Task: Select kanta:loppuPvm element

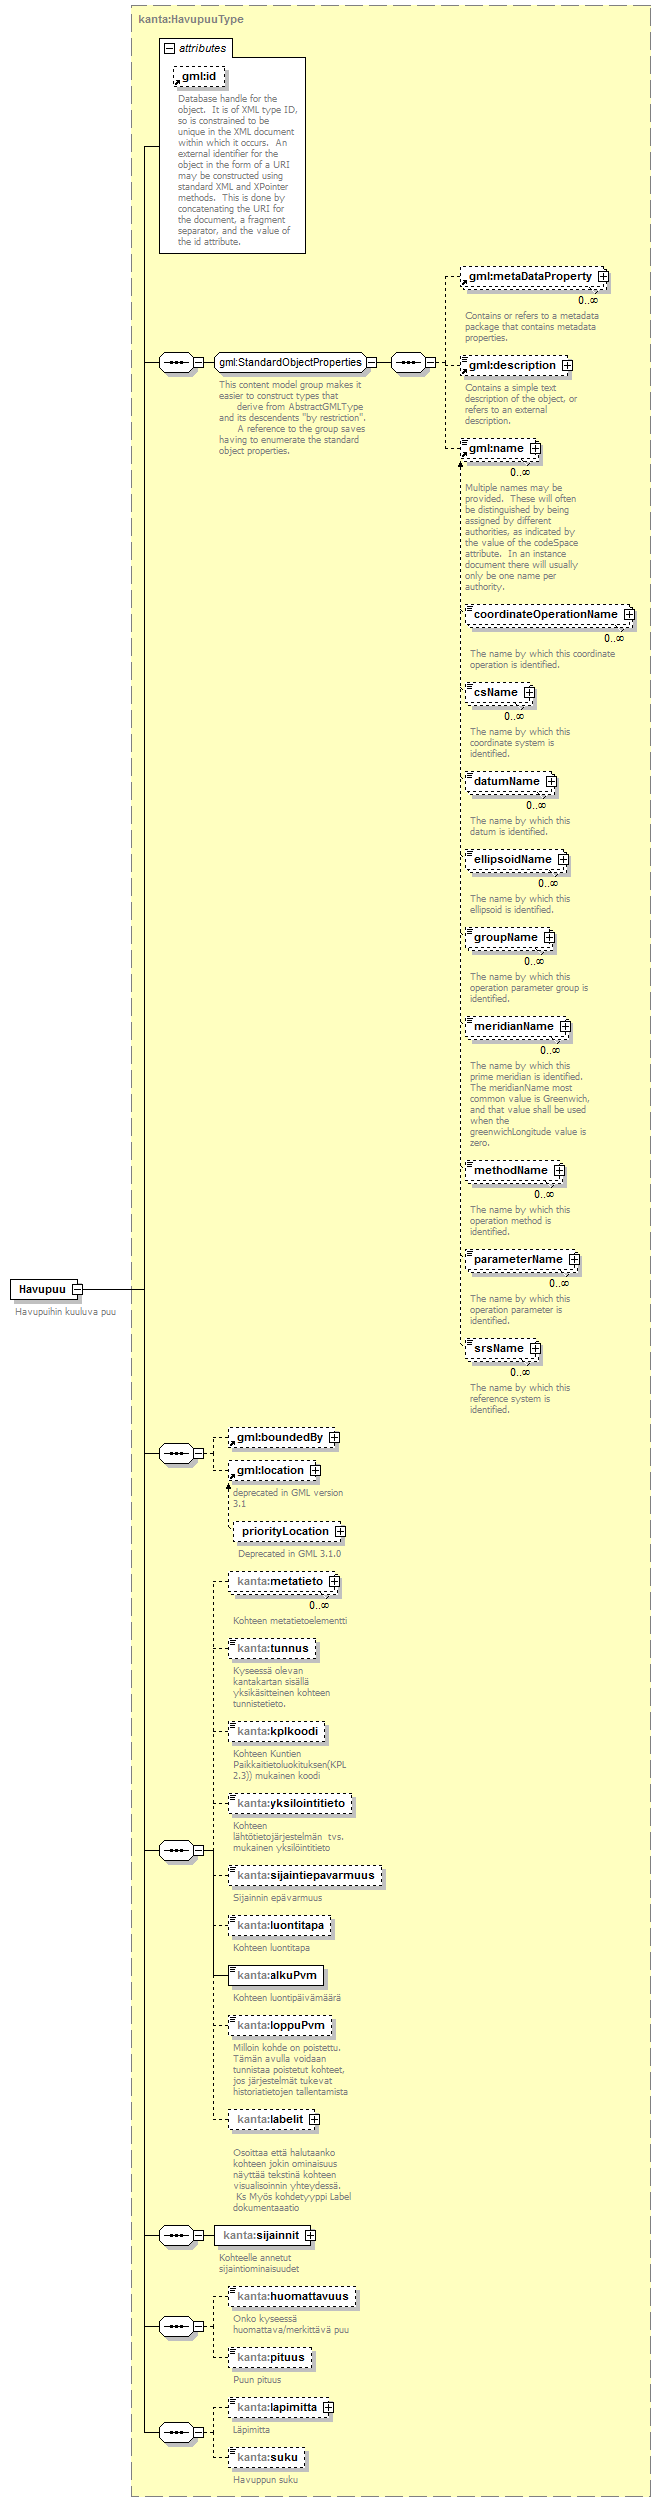Action: (x=280, y=2025)
